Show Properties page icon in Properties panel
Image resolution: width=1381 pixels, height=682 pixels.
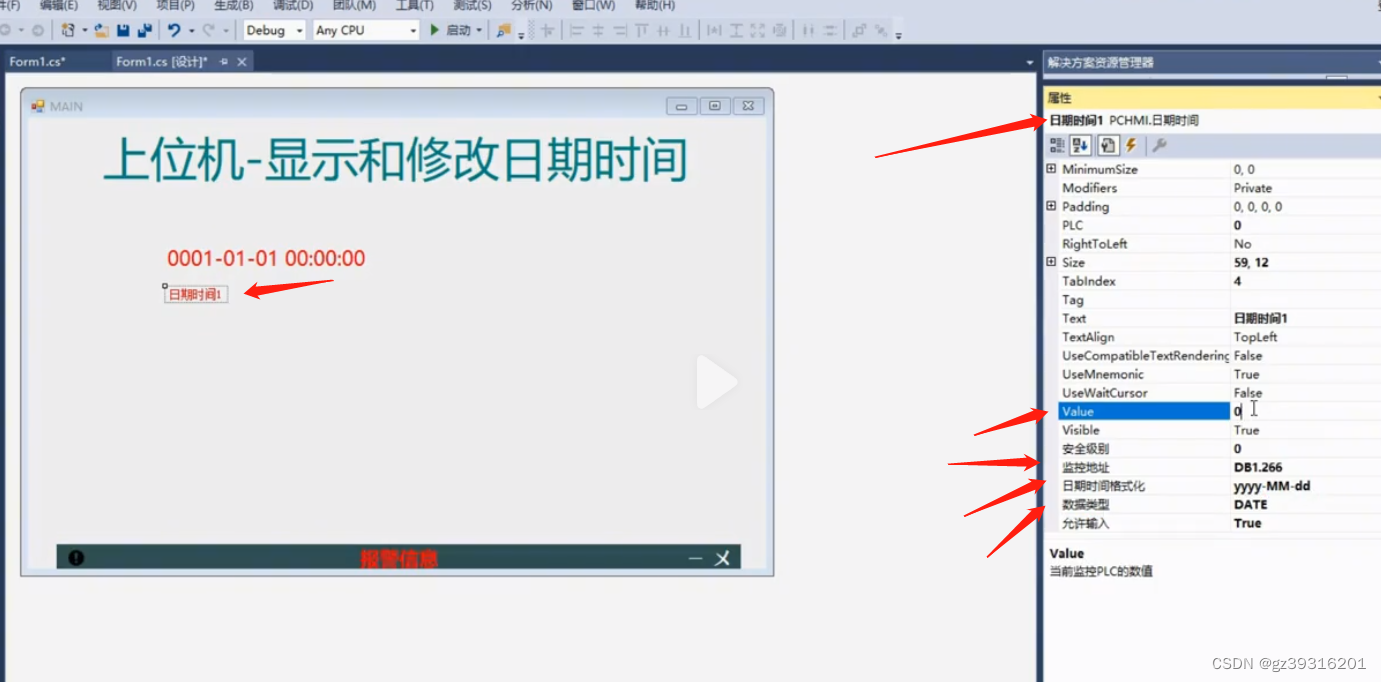(1108, 146)
